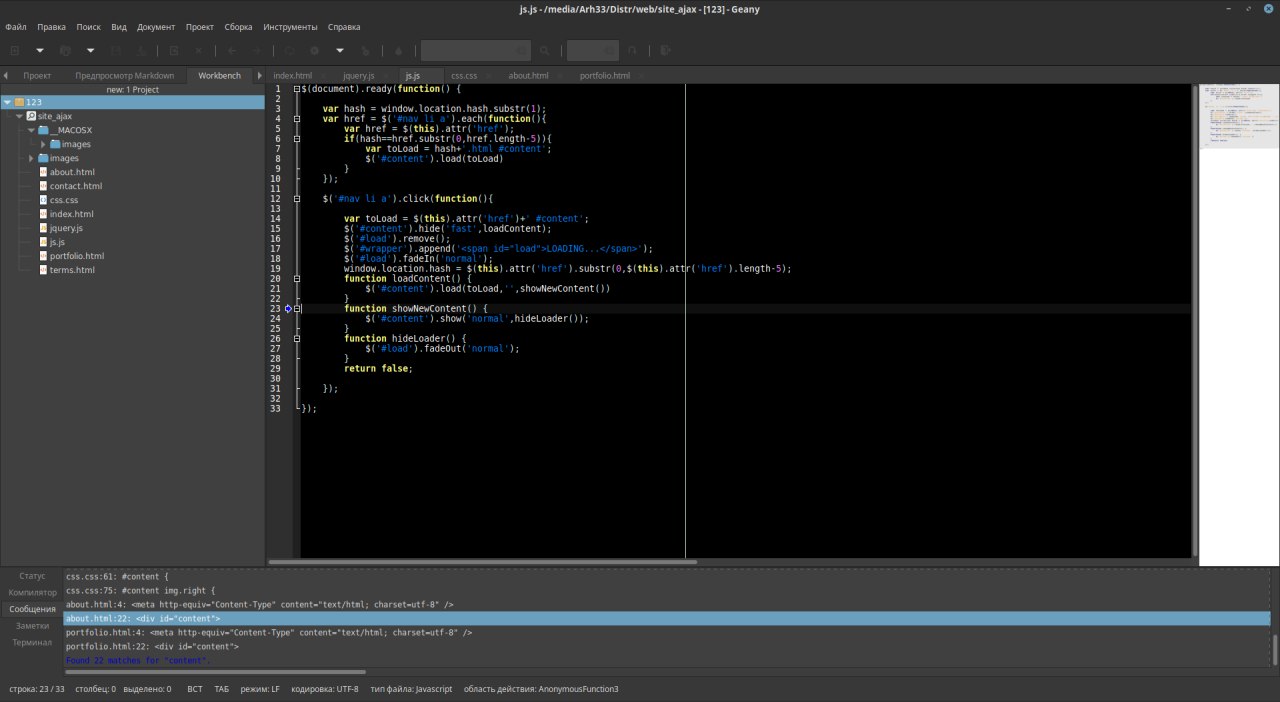Screen dimensions: 1280x702
Task: Click 'кодировка: UTF-8' in status bar
Action: [324, 689]
